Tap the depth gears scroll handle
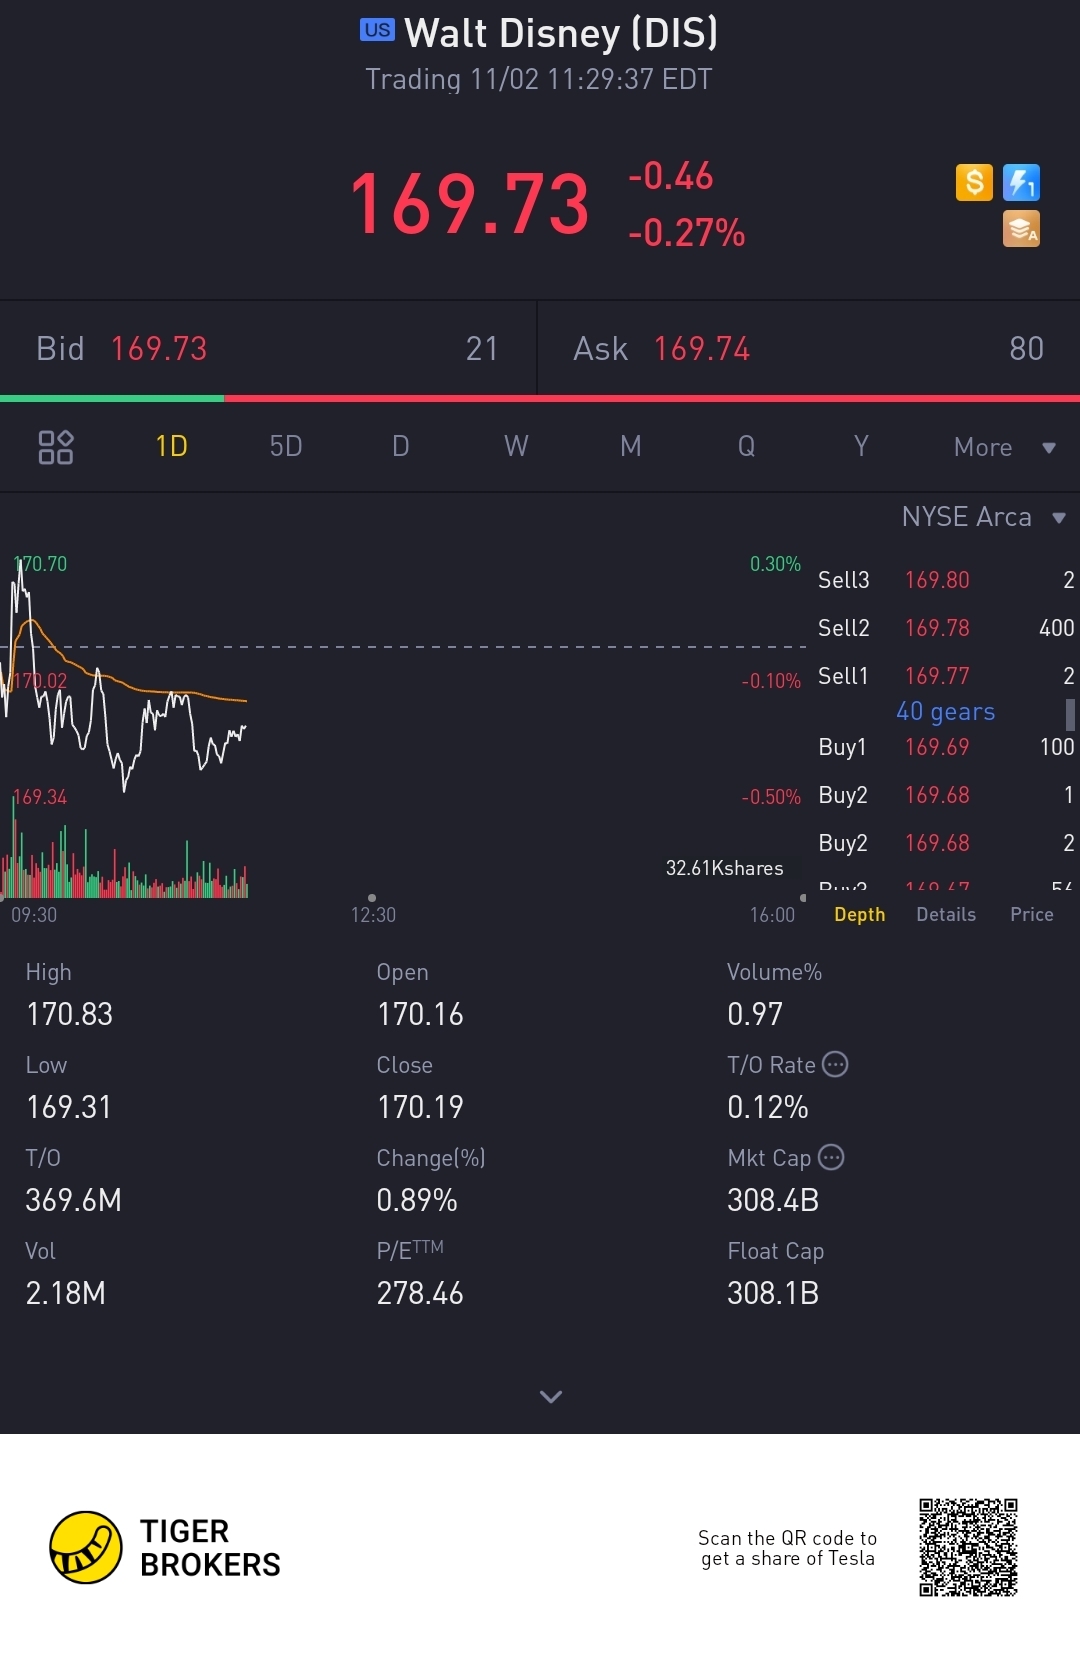 (x=1070, y=714)
